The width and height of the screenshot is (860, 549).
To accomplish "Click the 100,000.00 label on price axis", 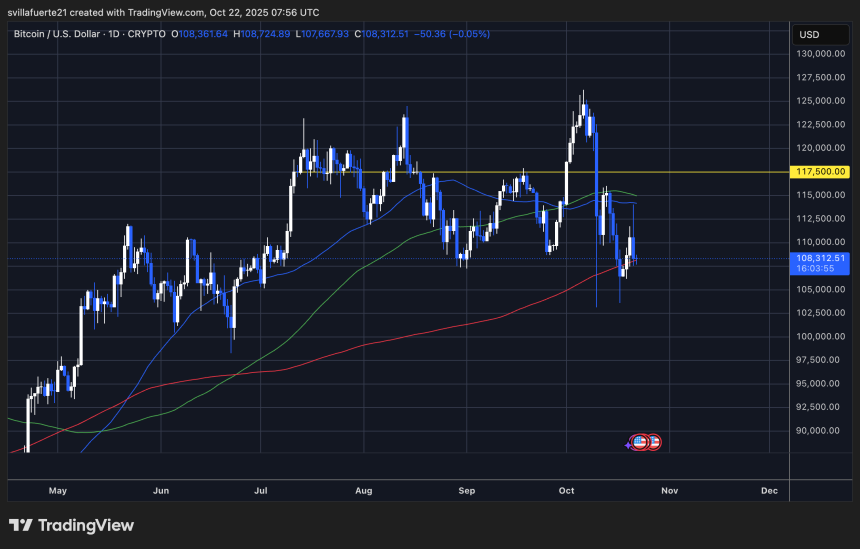I will (x=820, y=337).
